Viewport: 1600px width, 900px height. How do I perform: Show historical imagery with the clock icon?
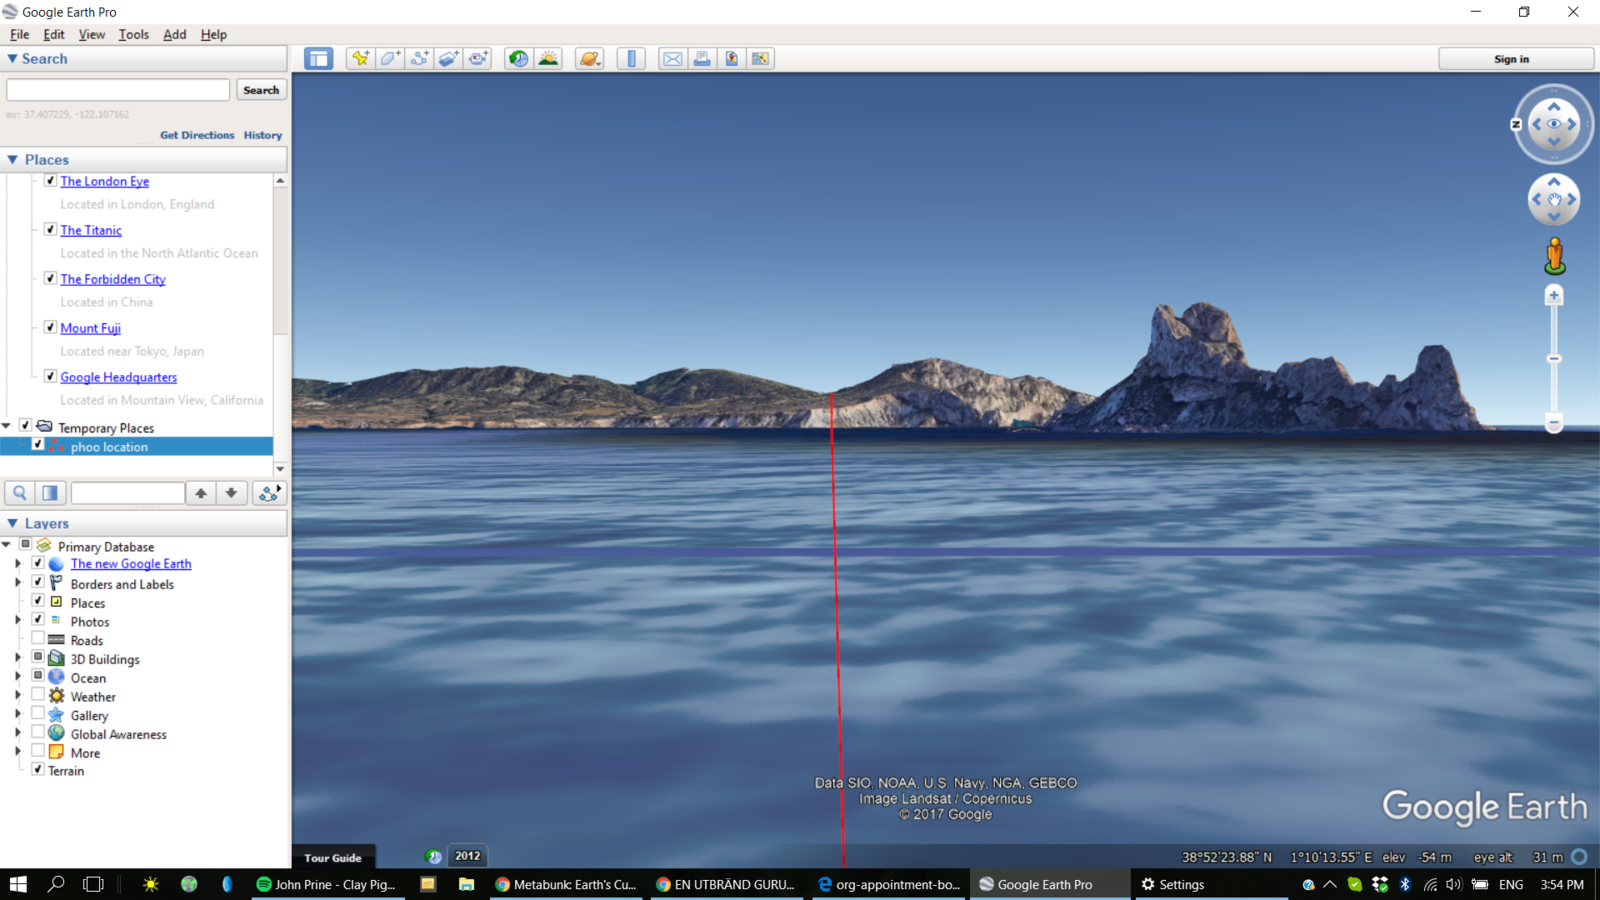click(x=518, y=59)
